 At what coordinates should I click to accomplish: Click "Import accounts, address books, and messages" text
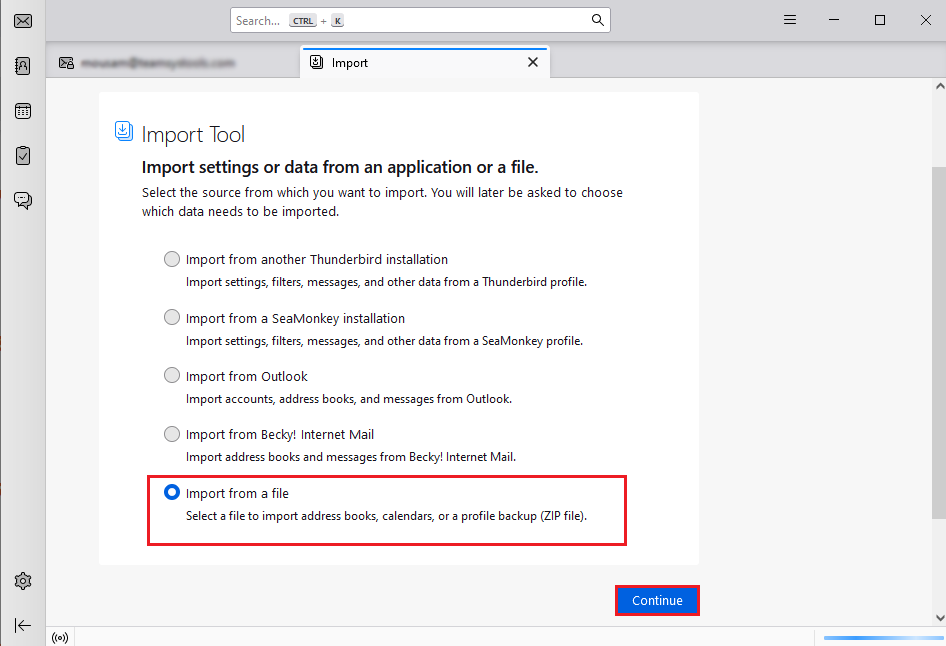[x=349, y=399]
